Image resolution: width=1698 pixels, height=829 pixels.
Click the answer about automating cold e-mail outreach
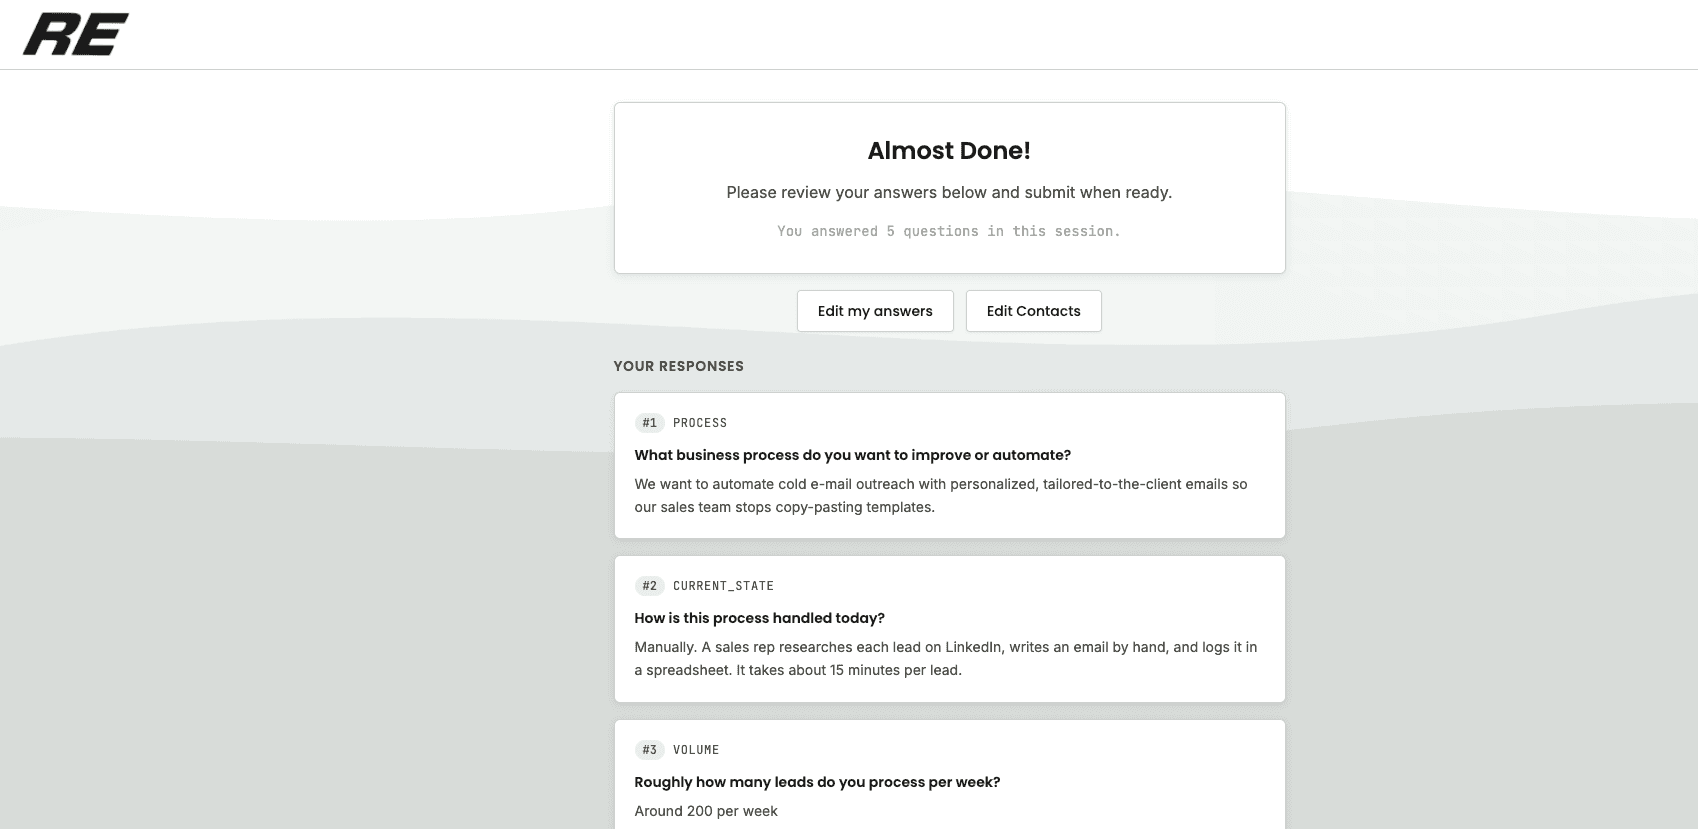(940, 495)
